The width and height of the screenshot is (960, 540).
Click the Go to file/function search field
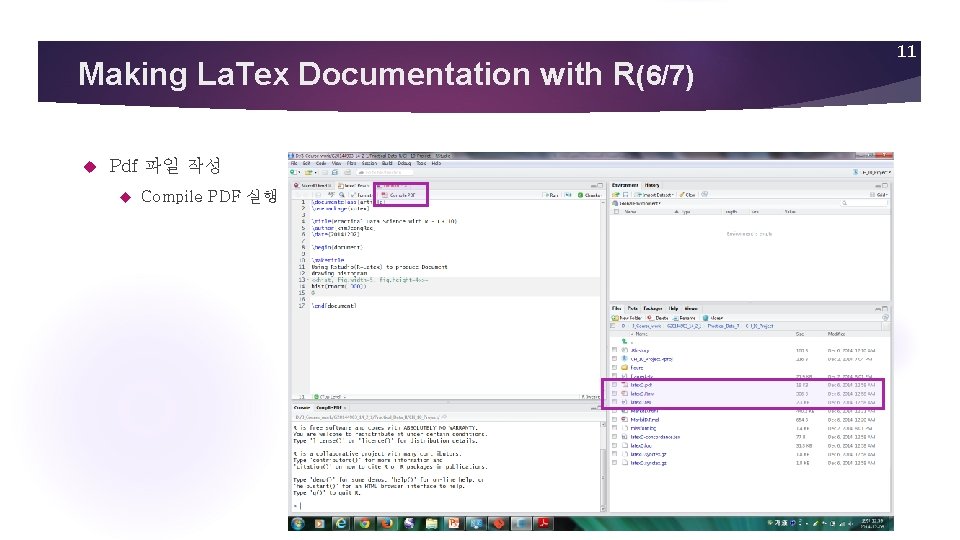[x=383, y=173]
